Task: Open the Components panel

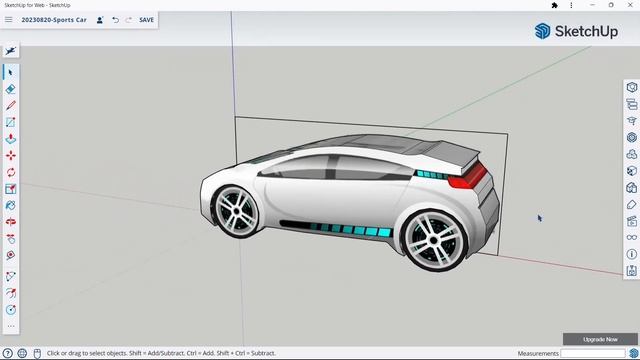Action: coord(631,138)
